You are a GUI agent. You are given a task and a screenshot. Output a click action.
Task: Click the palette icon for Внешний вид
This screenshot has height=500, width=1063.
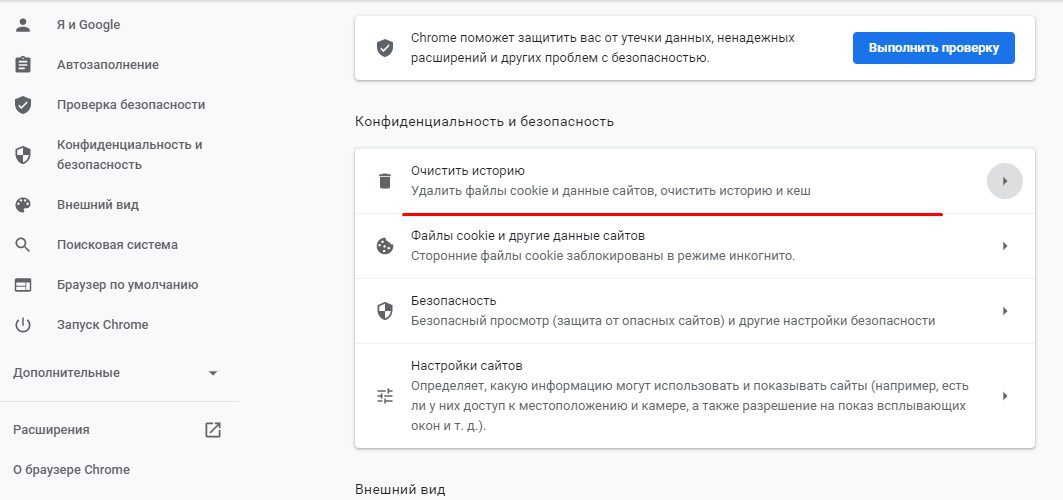click(23, 205)
